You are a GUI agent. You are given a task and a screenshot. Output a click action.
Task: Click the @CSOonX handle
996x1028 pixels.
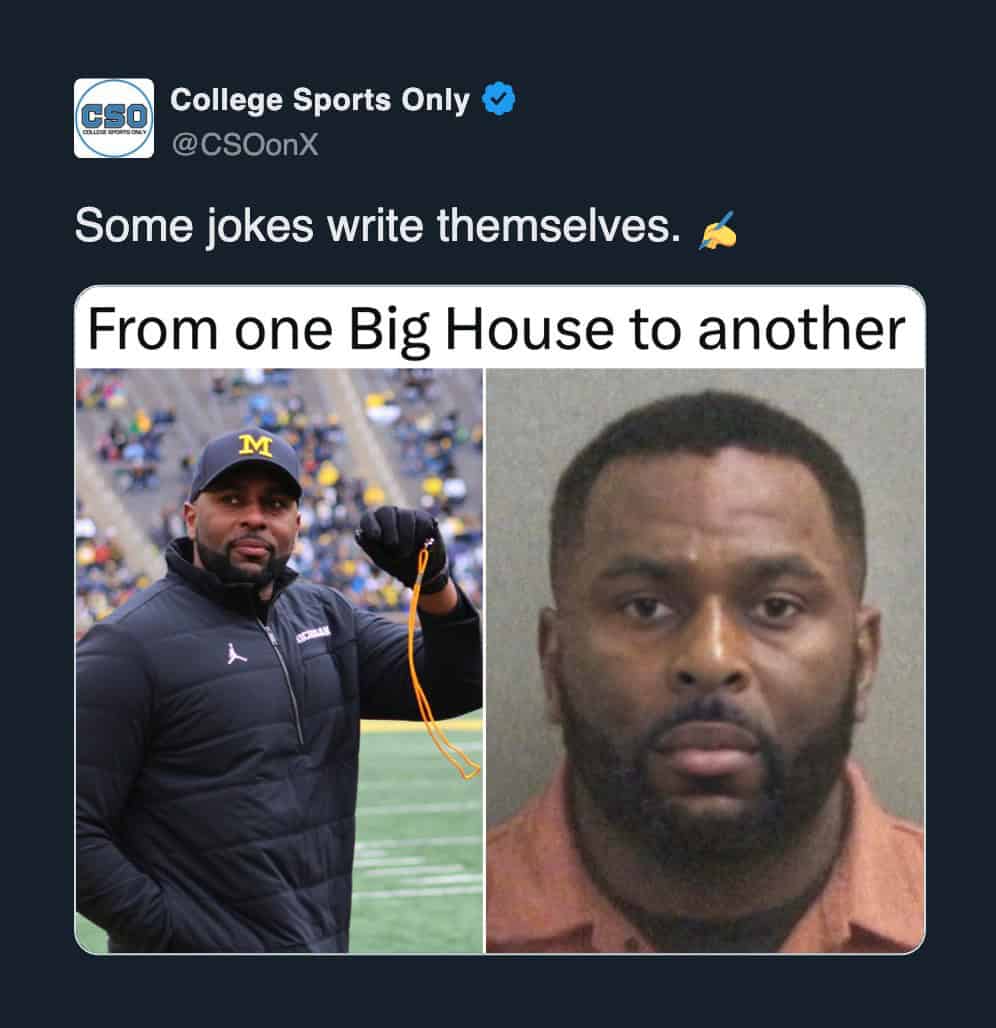(244, 145)
